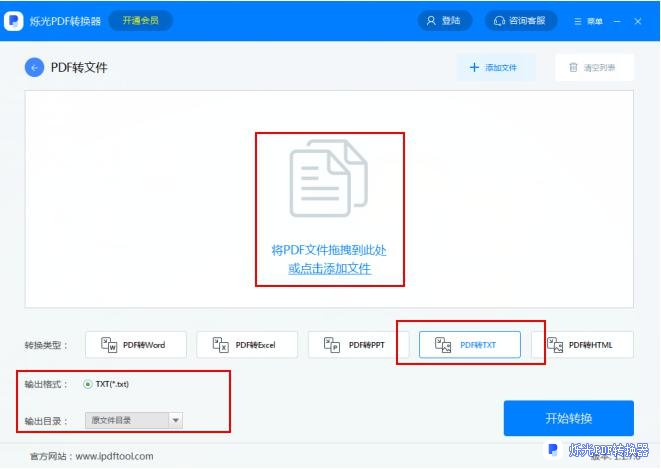This screenshot has width=661, height=469.
Task: Click the document drop-zone icon
Action: (x=328, y=179)
